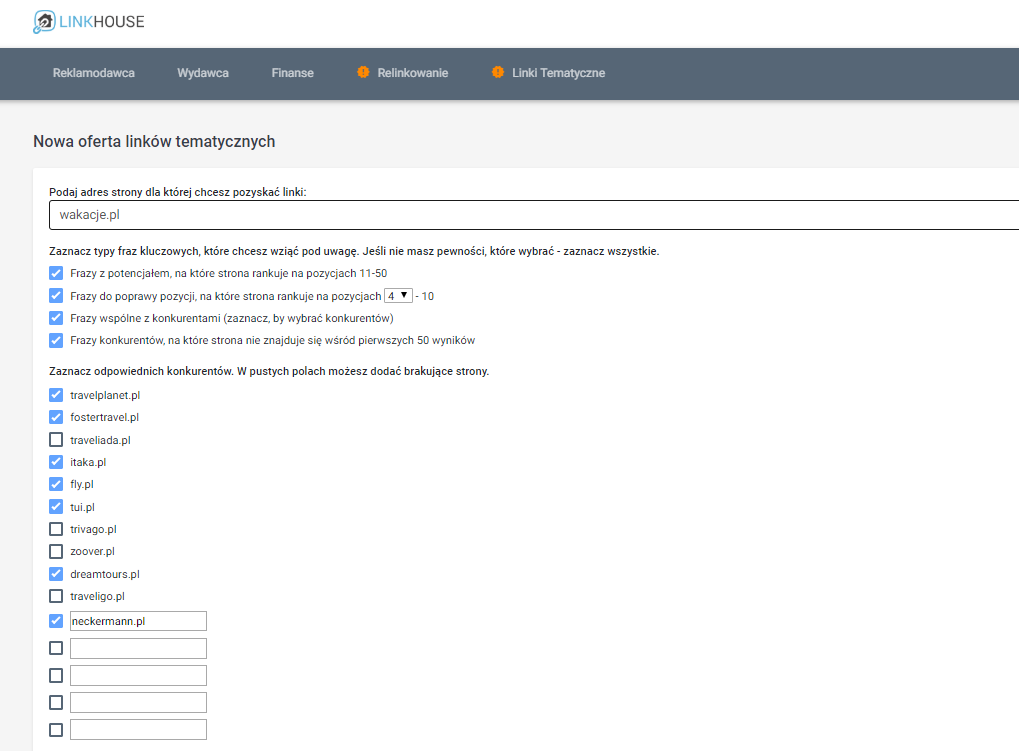Image resolution: width=1019 pixels, height=751 pixels.
Task: Check the first empty competitor checkbox
Action: (x=56, y=648)
